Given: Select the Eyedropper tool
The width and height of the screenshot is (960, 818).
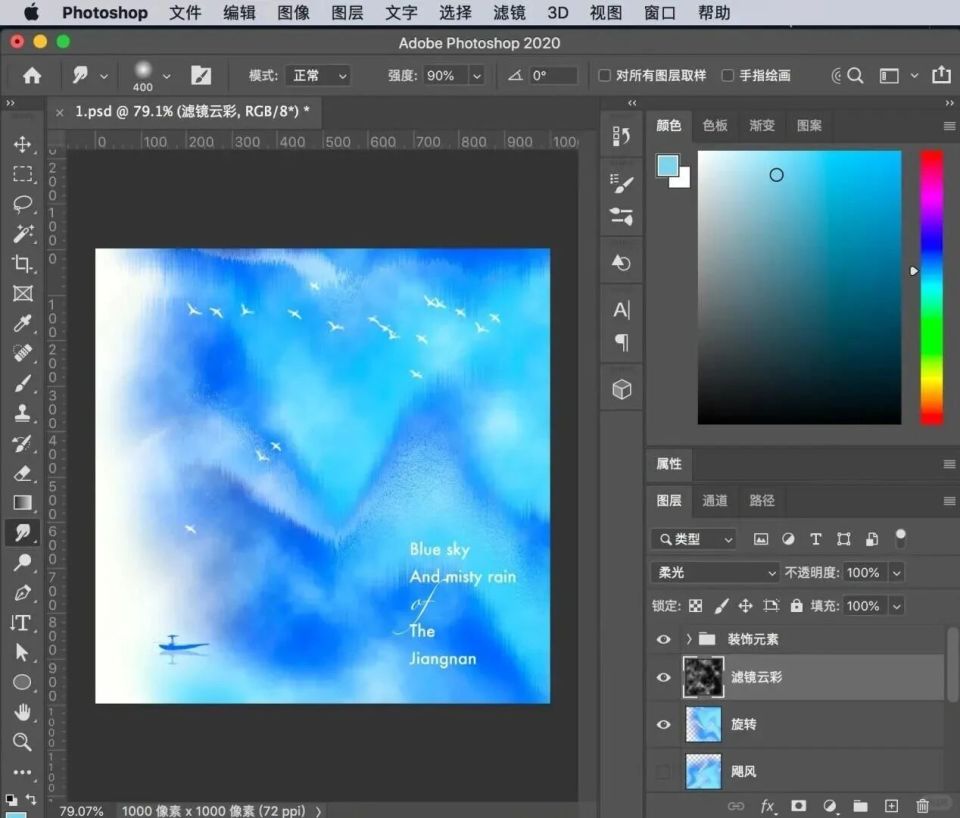Looking at the screenshot, I should pos(22,323).
